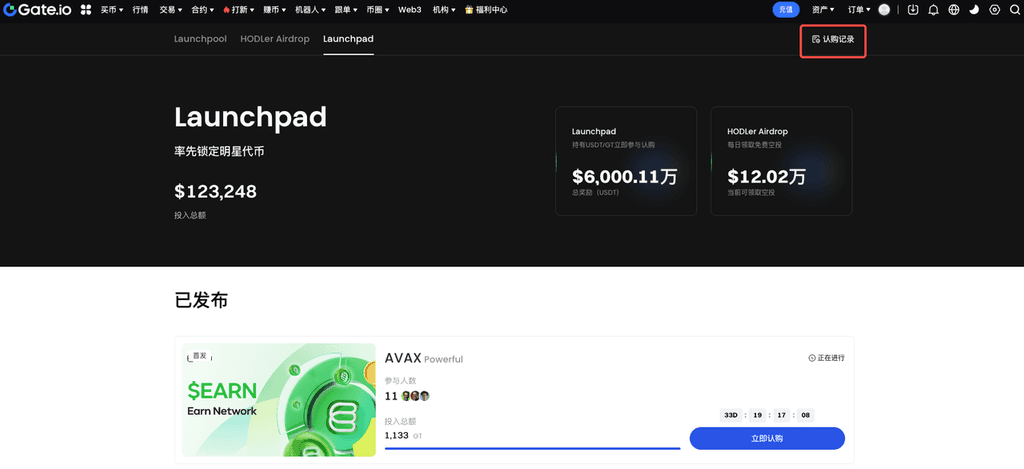The height and width of the screenshot is (469, 1024).
Task: Open the notifications bell
Action: coord(933,10)
